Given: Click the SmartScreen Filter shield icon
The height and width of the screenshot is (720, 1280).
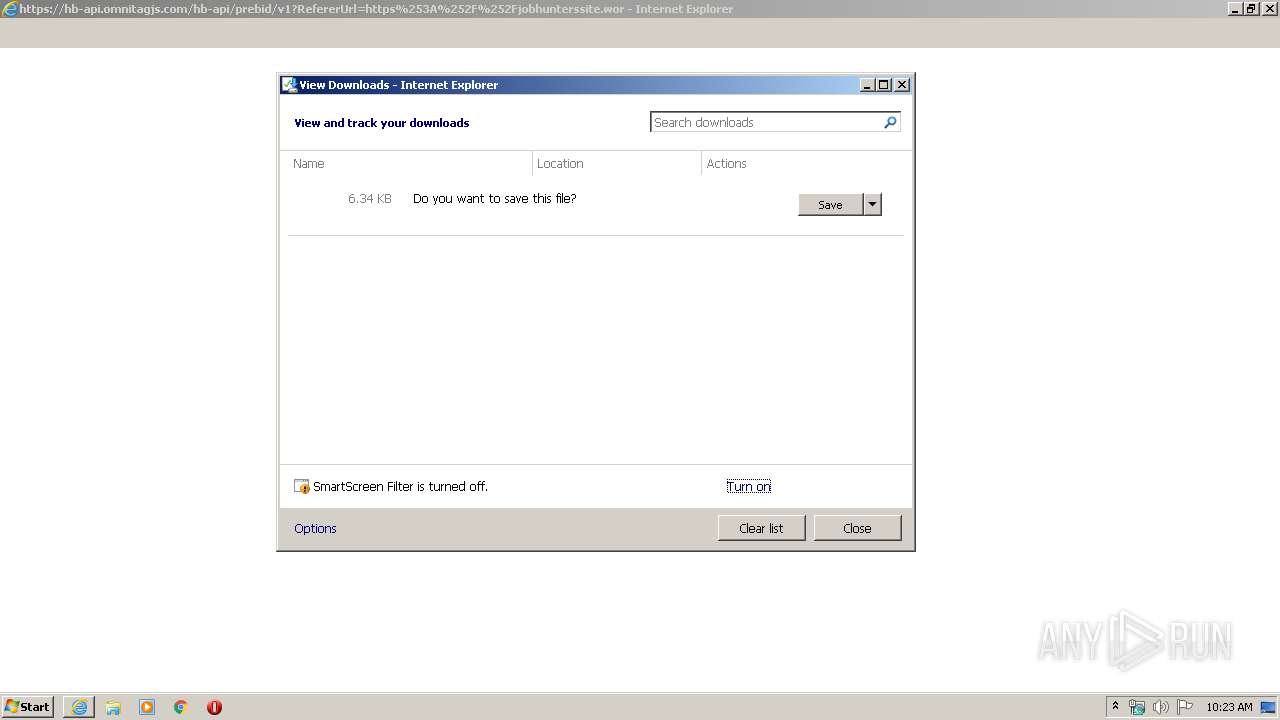Looking at the screenshot, I should click(x=302, y=487).
